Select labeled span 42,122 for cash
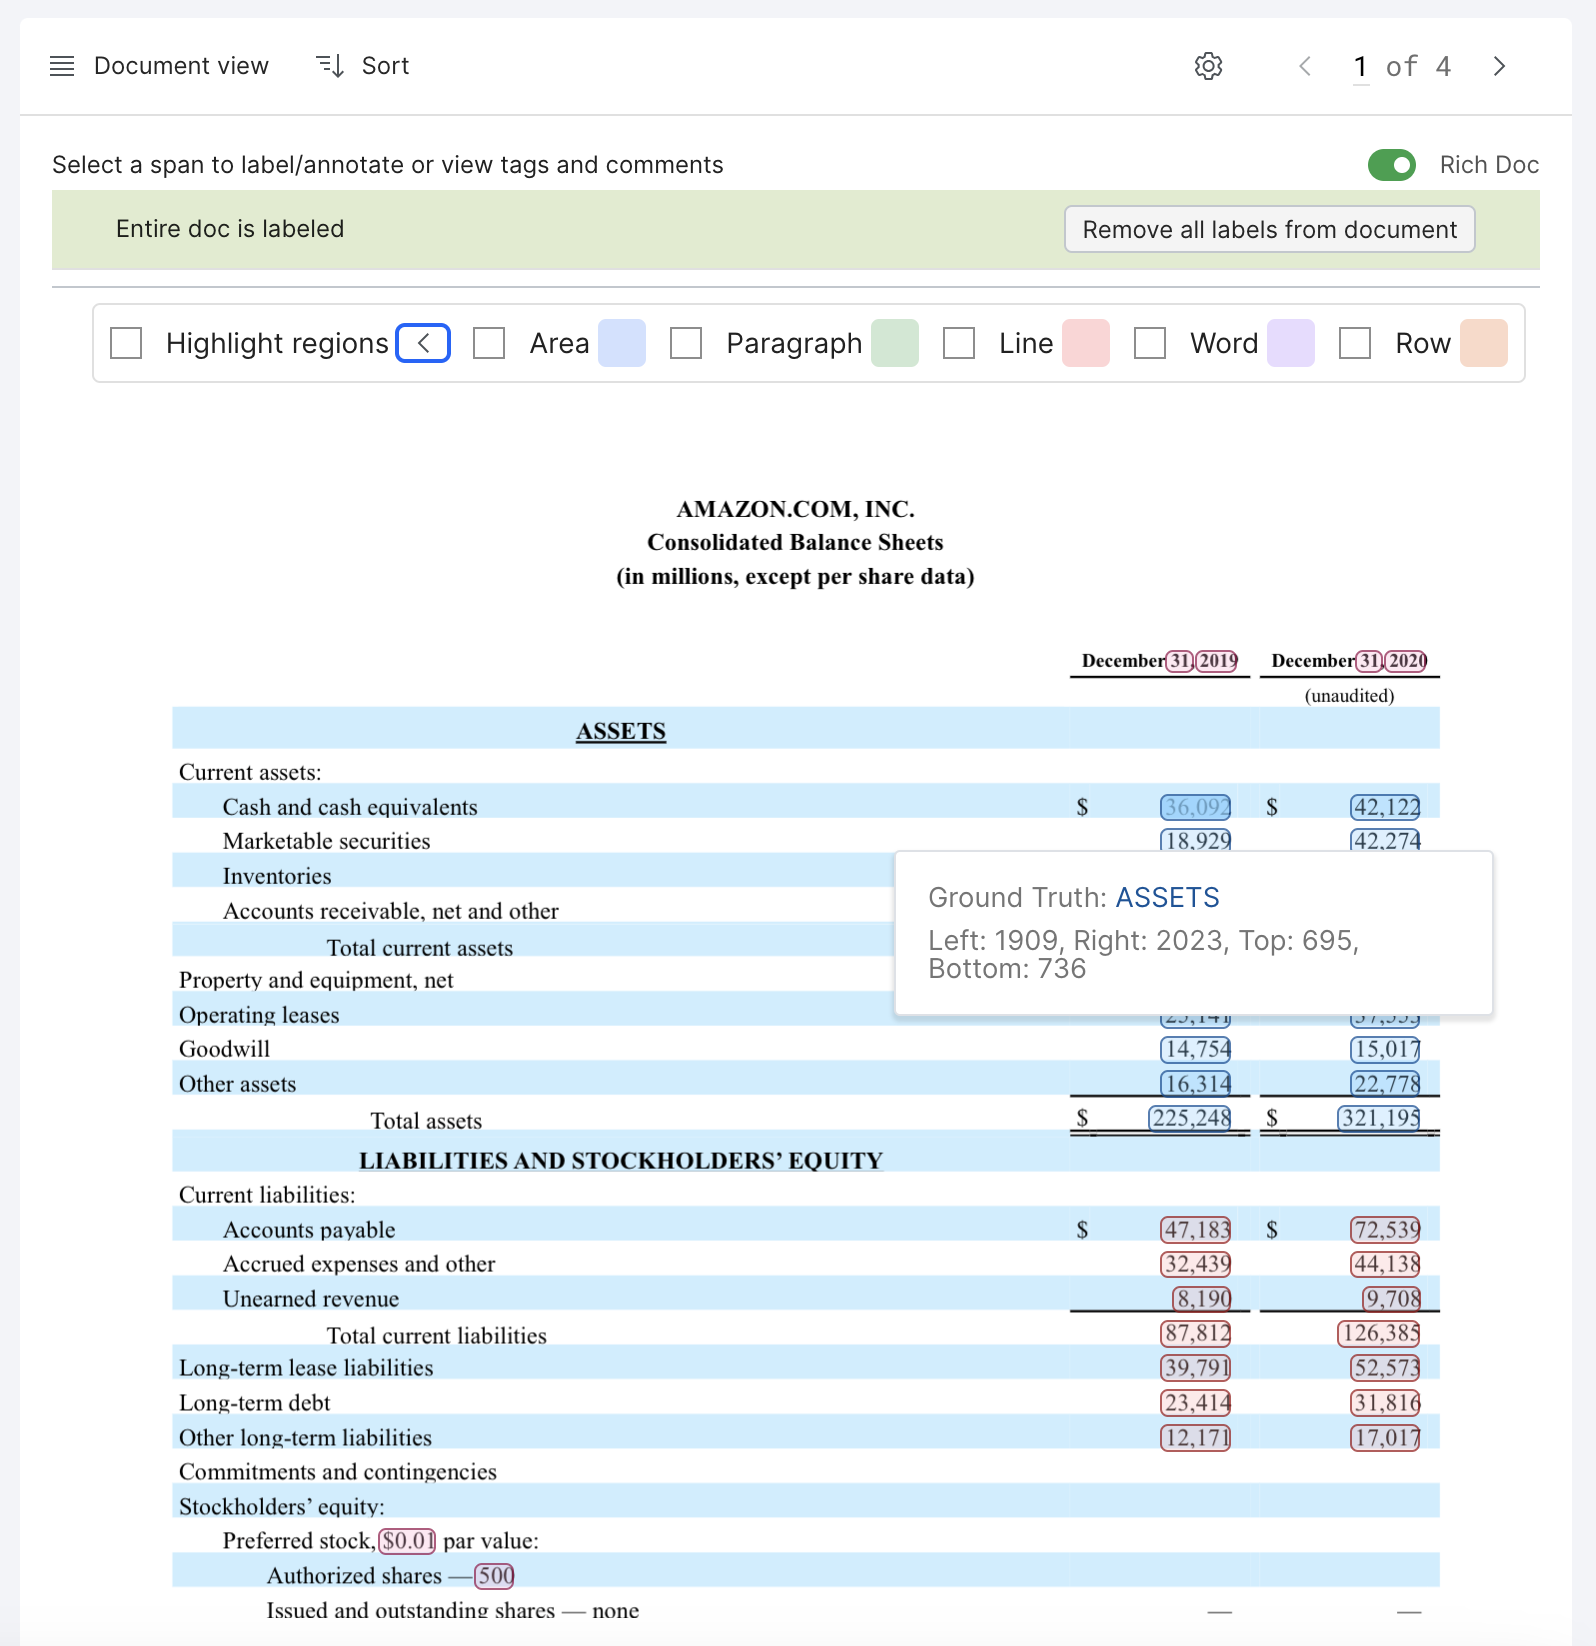This screenshot has width=1596, height=1646. [1386, 807]
